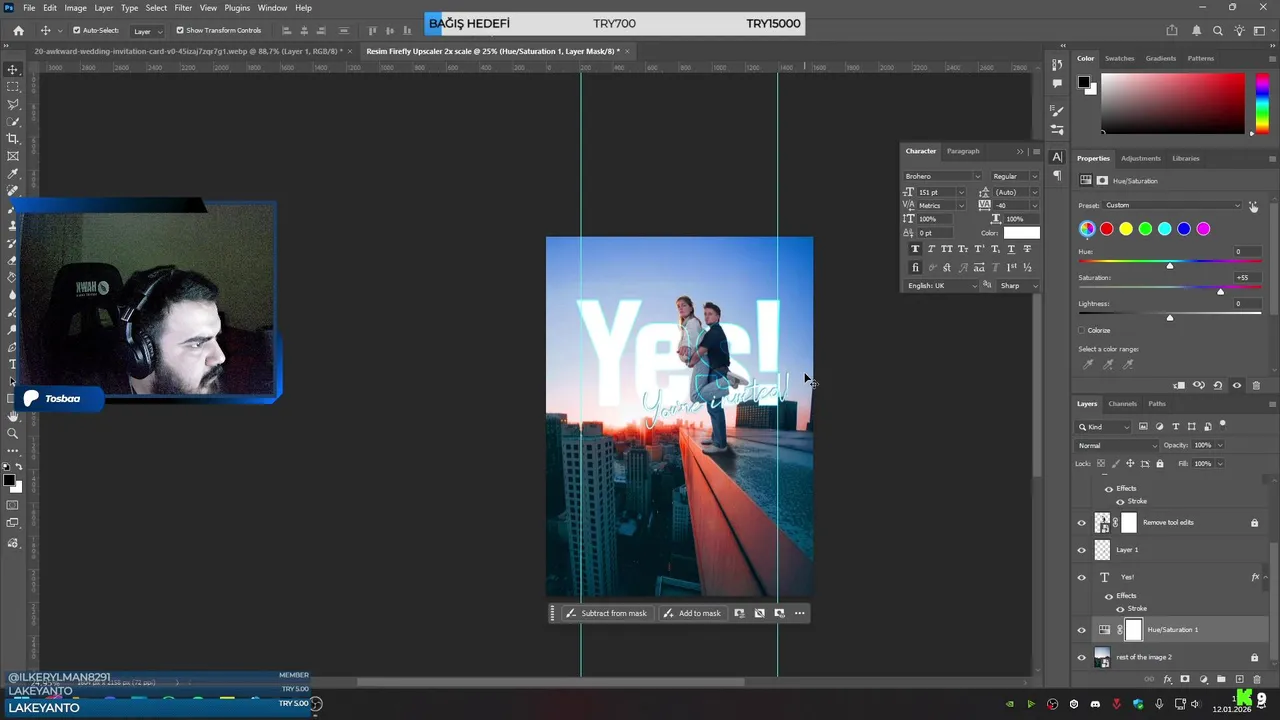1280x720 pixels.
Task: Clip adjustment to layer below
Action: pos(1179,385)
